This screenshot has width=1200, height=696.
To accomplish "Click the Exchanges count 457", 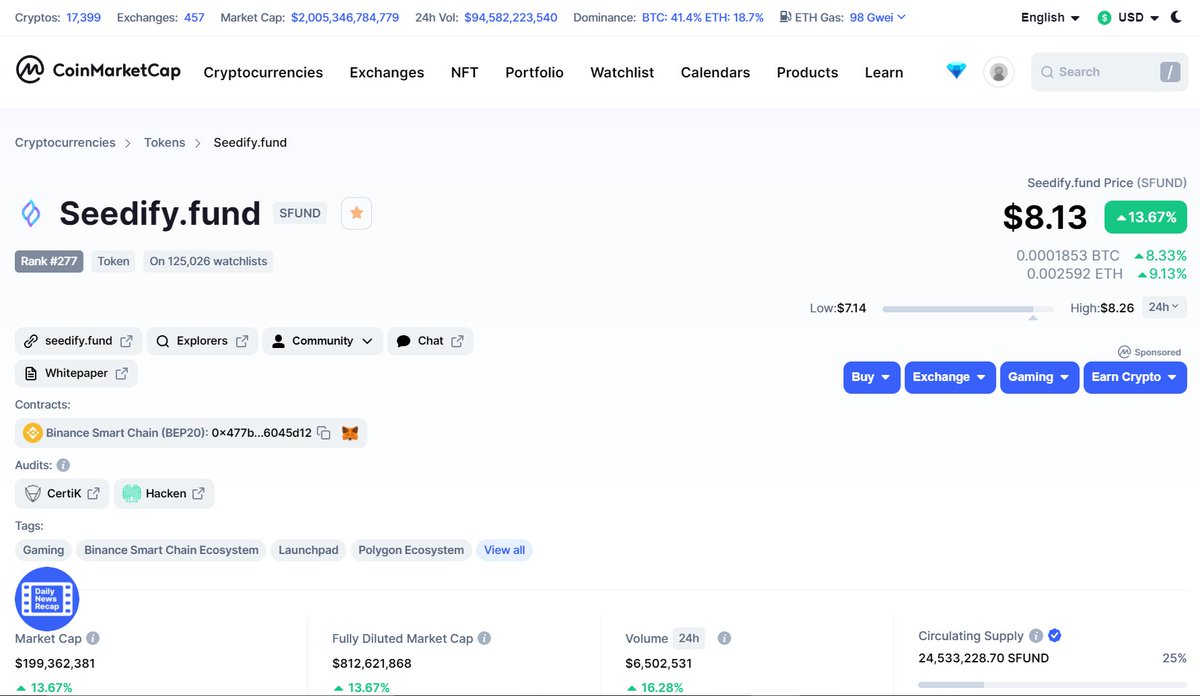I will coord(194,17).
